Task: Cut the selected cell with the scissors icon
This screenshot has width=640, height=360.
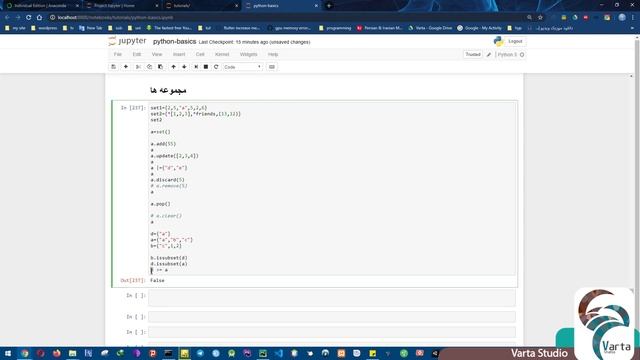Action: click(138, 67)
